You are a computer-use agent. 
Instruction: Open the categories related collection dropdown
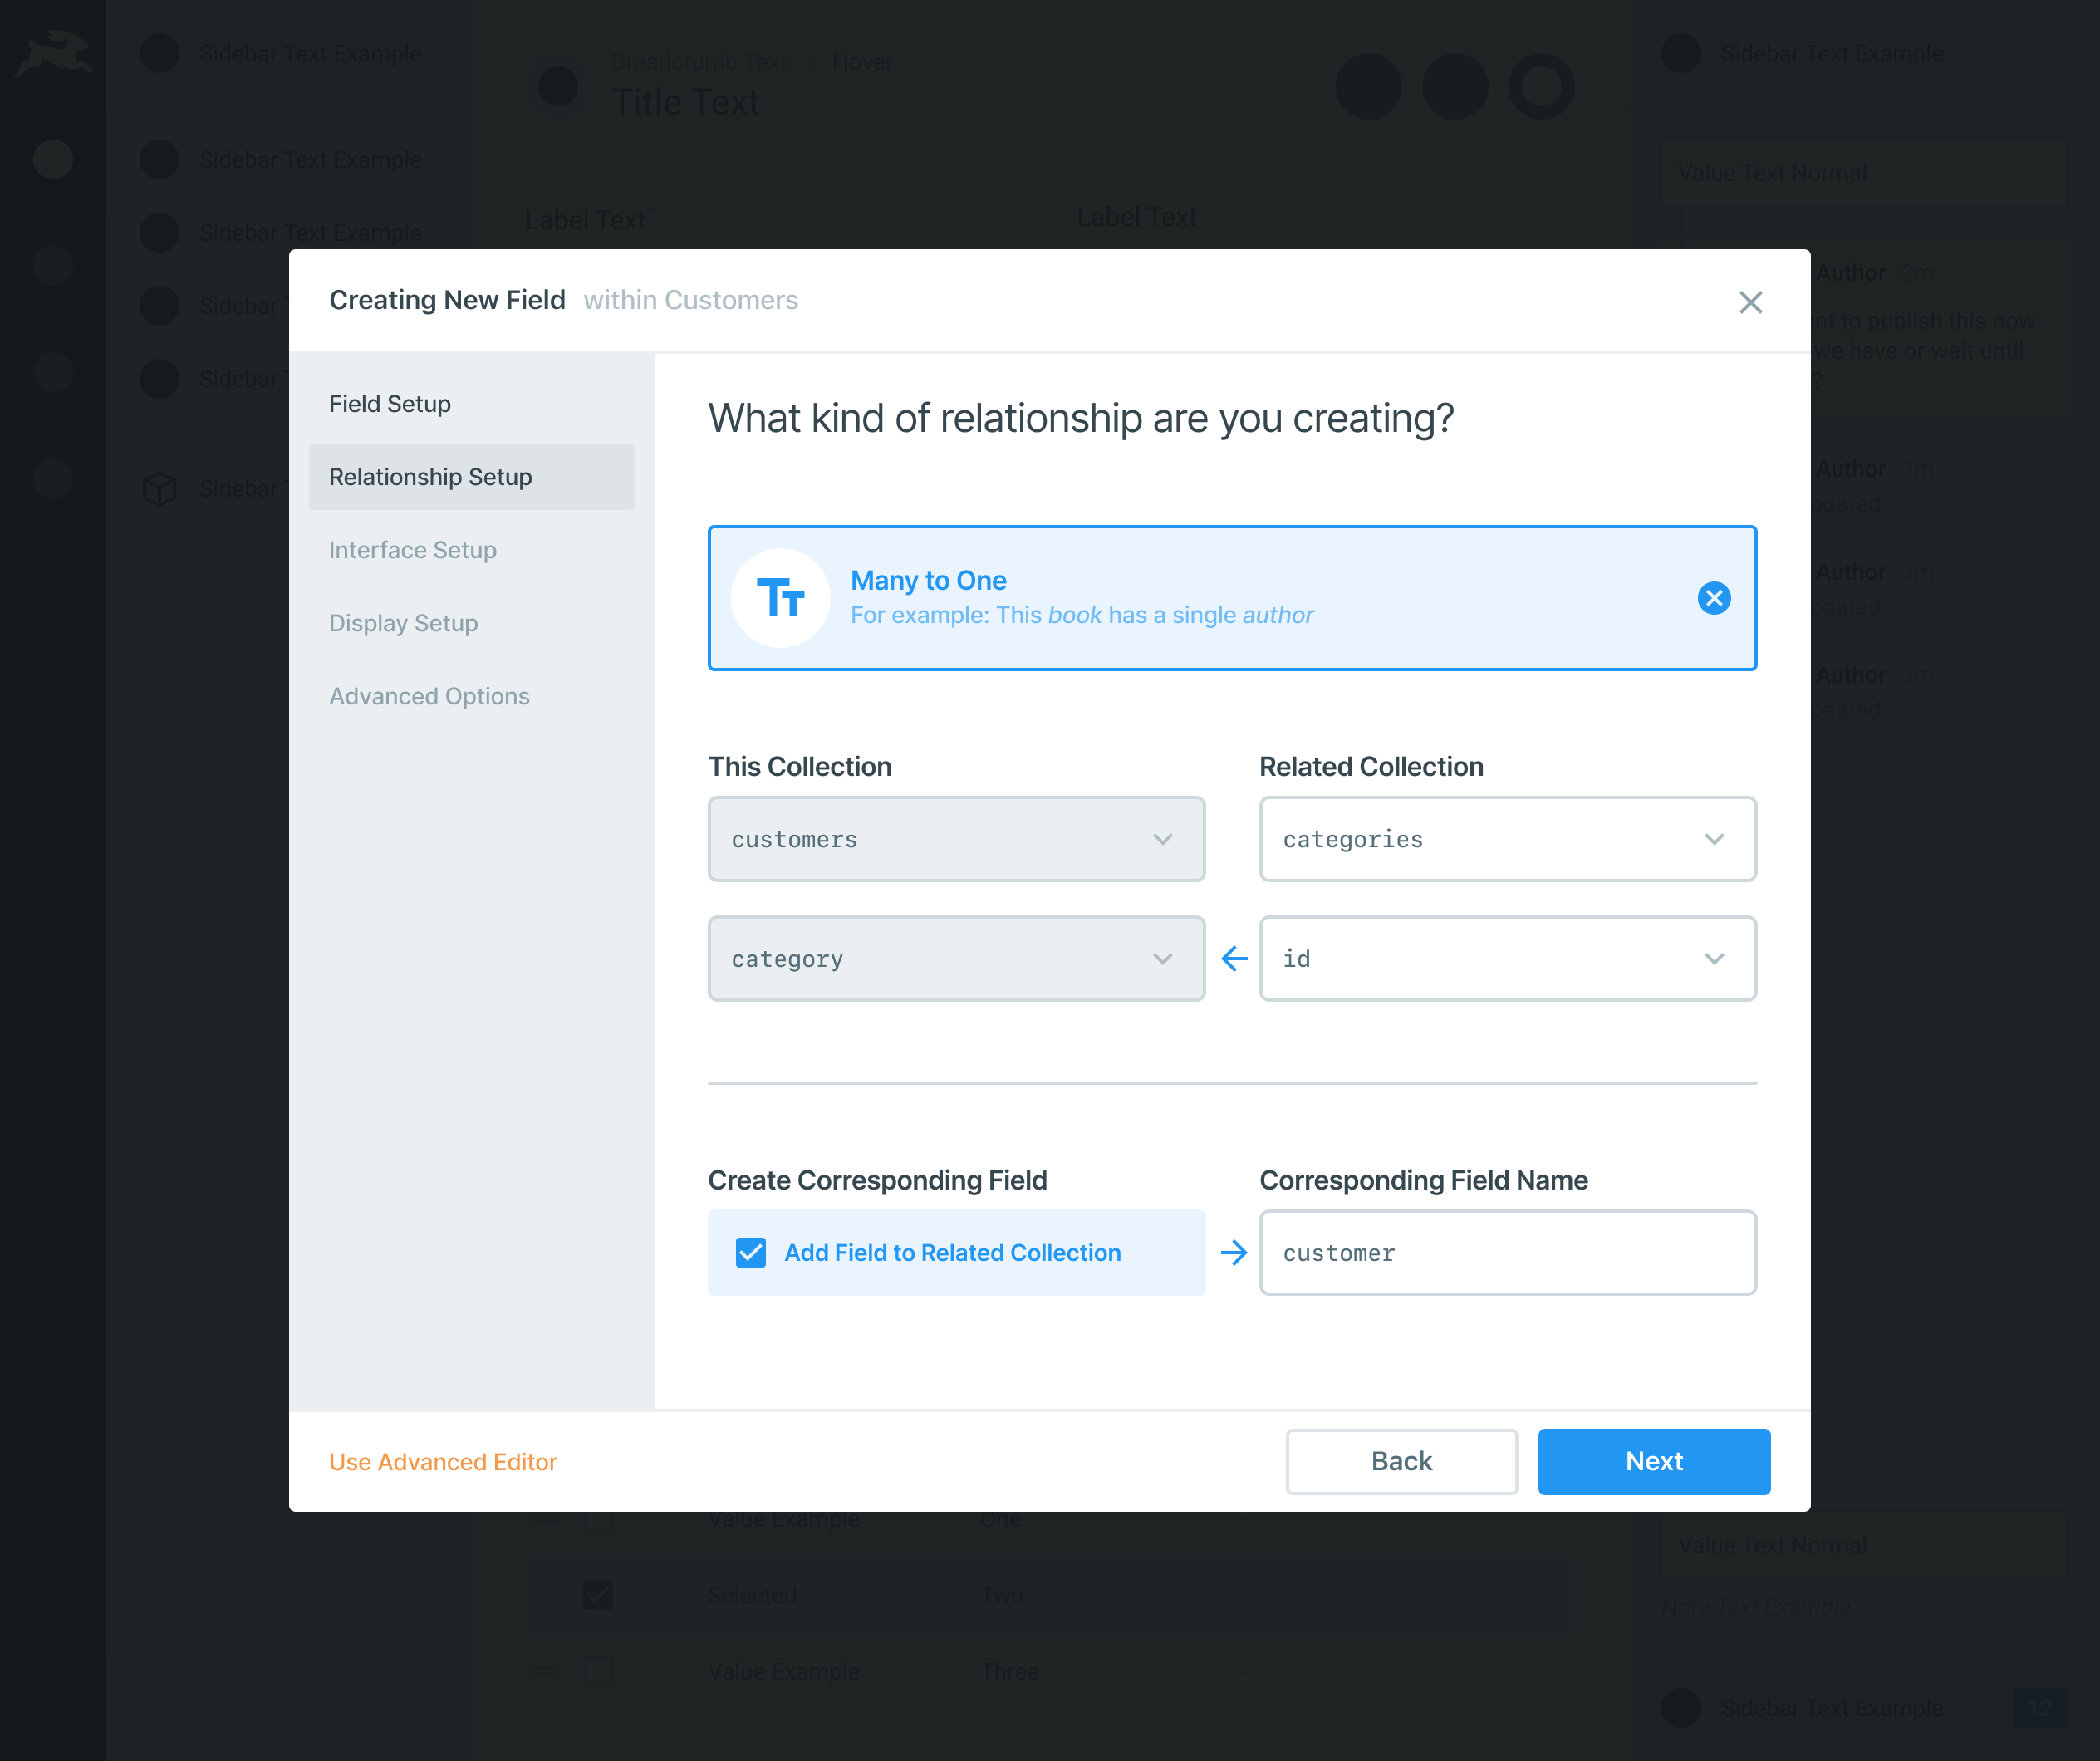coord(1507,839)
